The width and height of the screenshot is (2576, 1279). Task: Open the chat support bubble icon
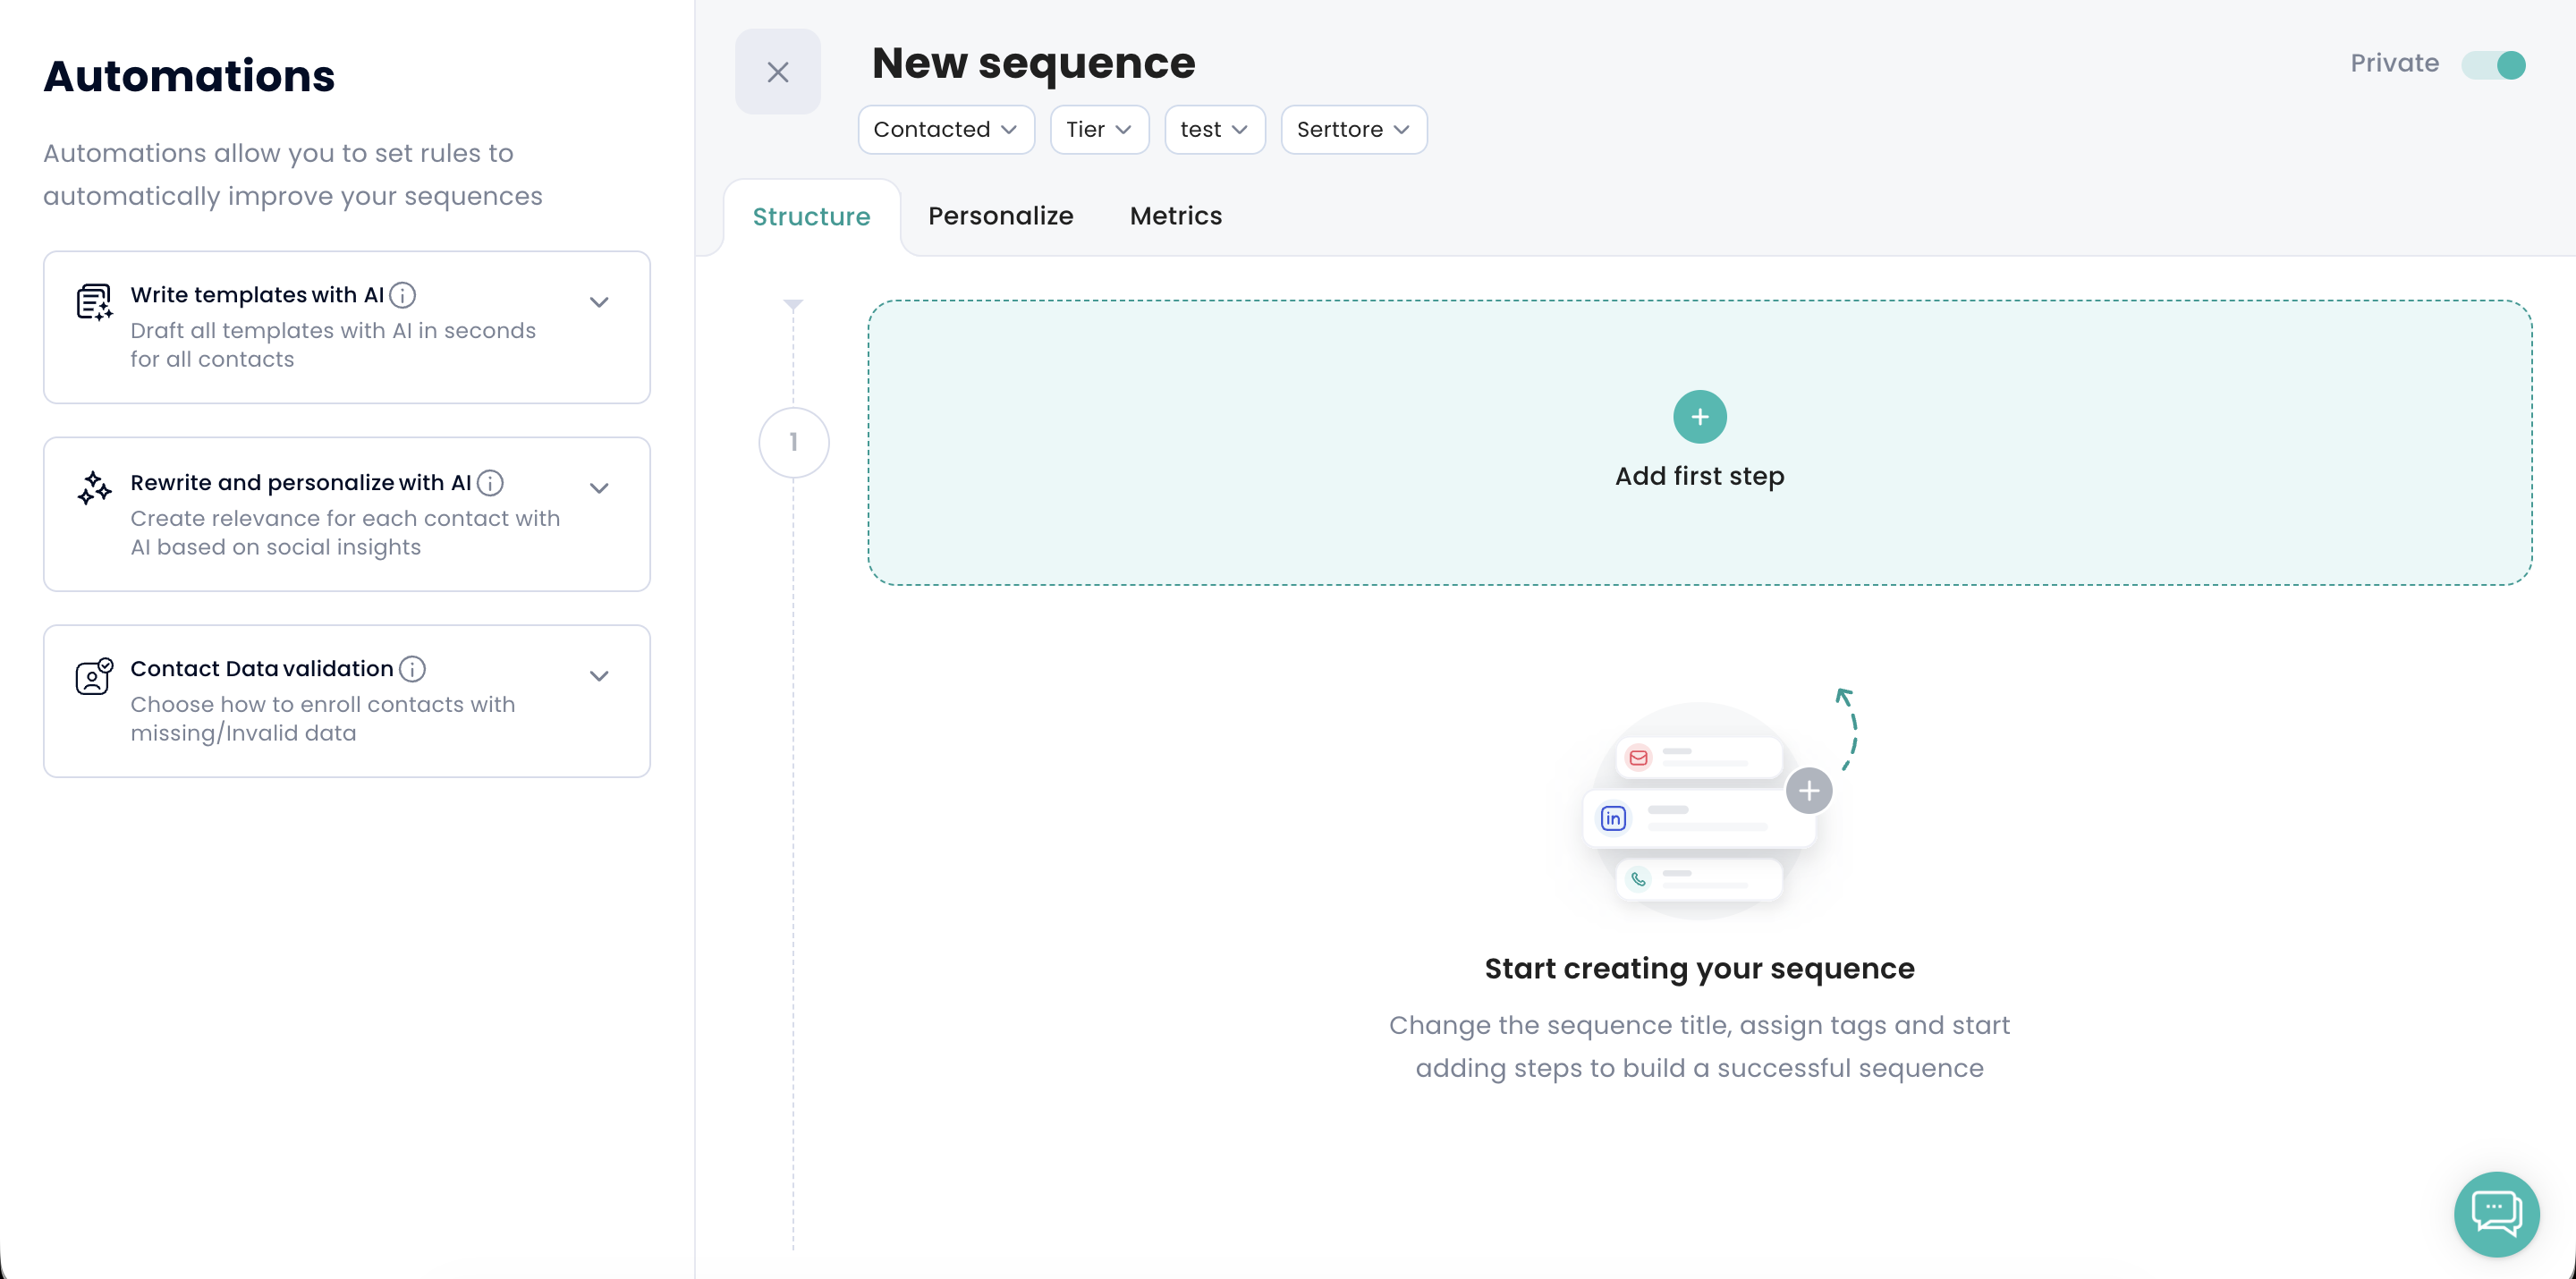pyautogui.click(x=2496, y=1214)
